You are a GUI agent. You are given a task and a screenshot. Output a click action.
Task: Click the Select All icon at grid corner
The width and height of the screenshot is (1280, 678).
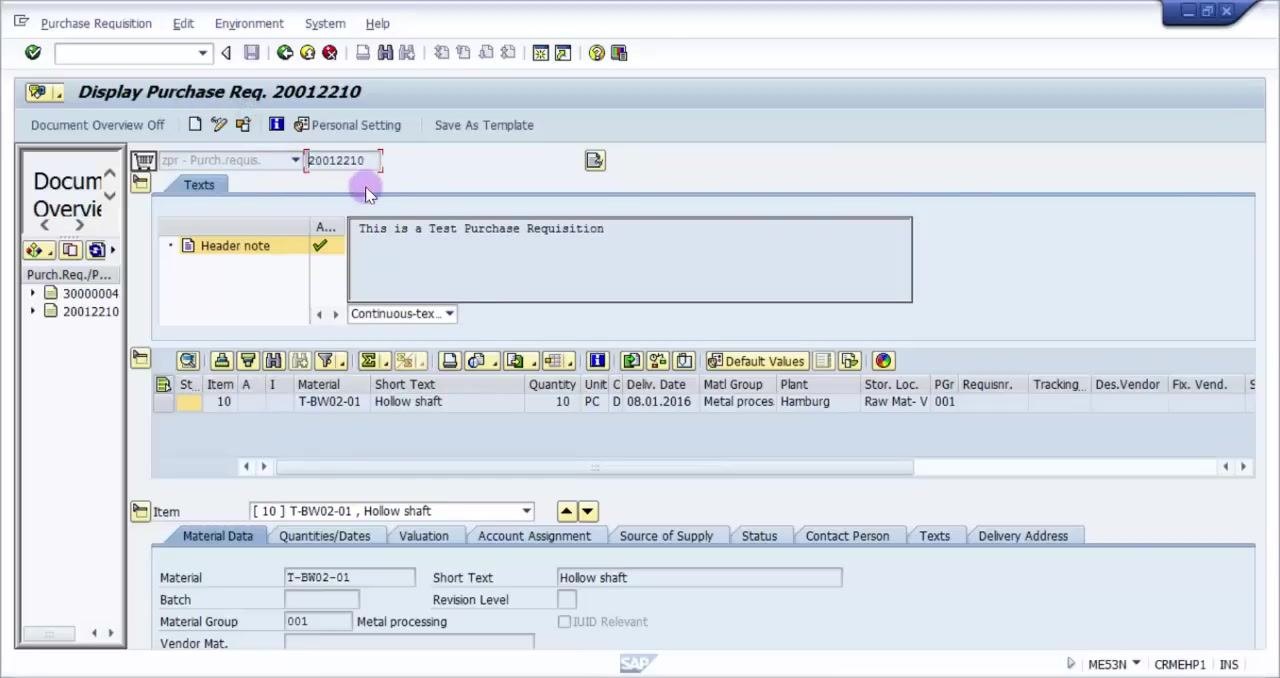click(x=163, y=384)
